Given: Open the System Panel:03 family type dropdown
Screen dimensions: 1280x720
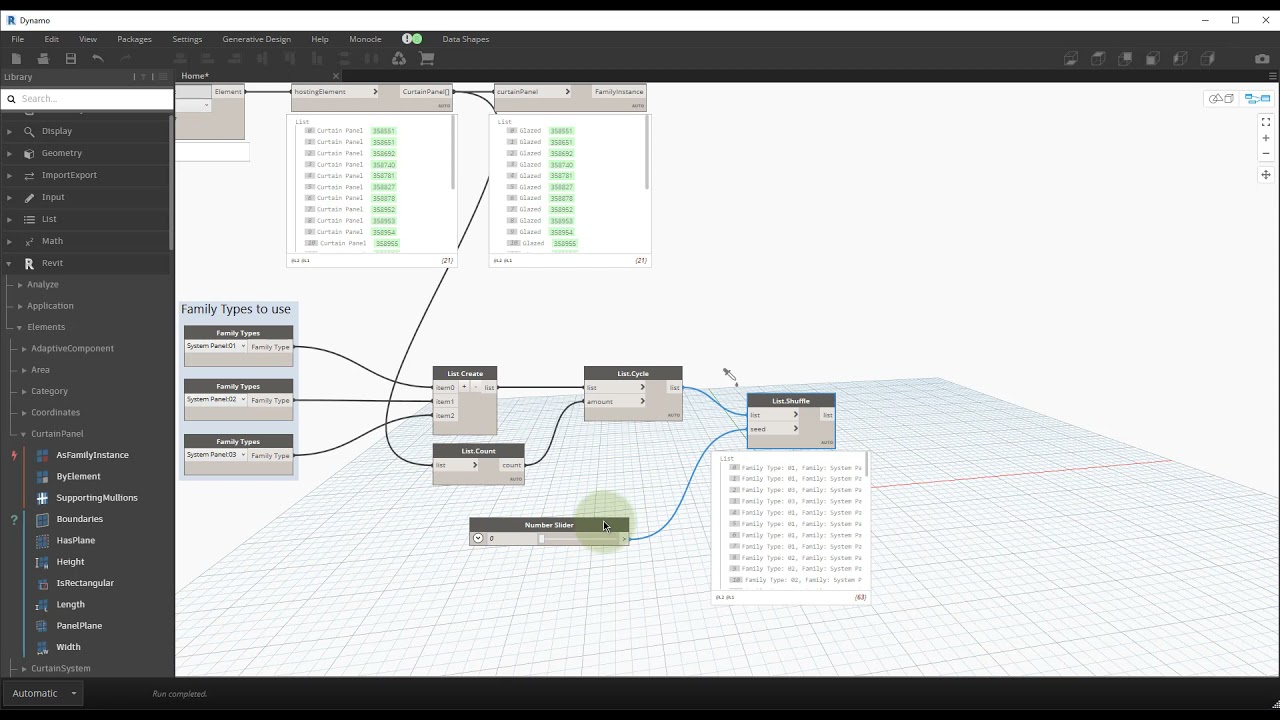Looking at the screenshot, I should point(216,454).
